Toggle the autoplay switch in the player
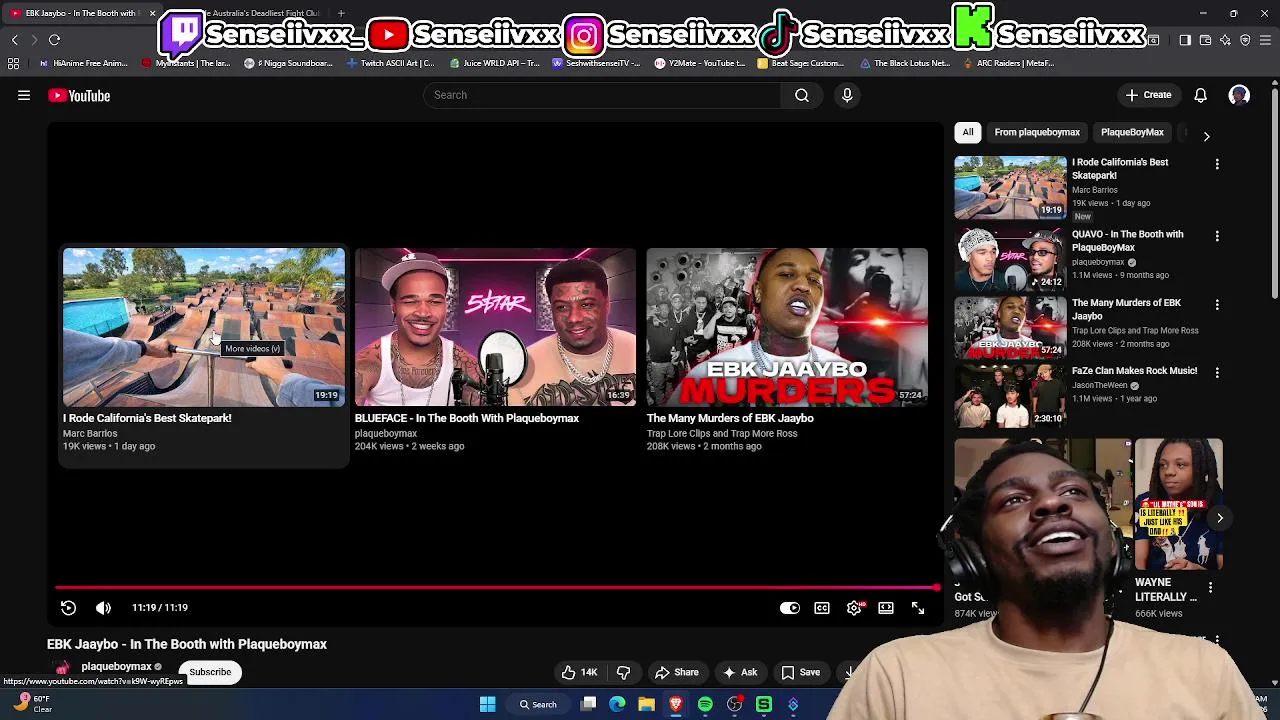Viewport: 1280px width, 720px height. point(790,608)
